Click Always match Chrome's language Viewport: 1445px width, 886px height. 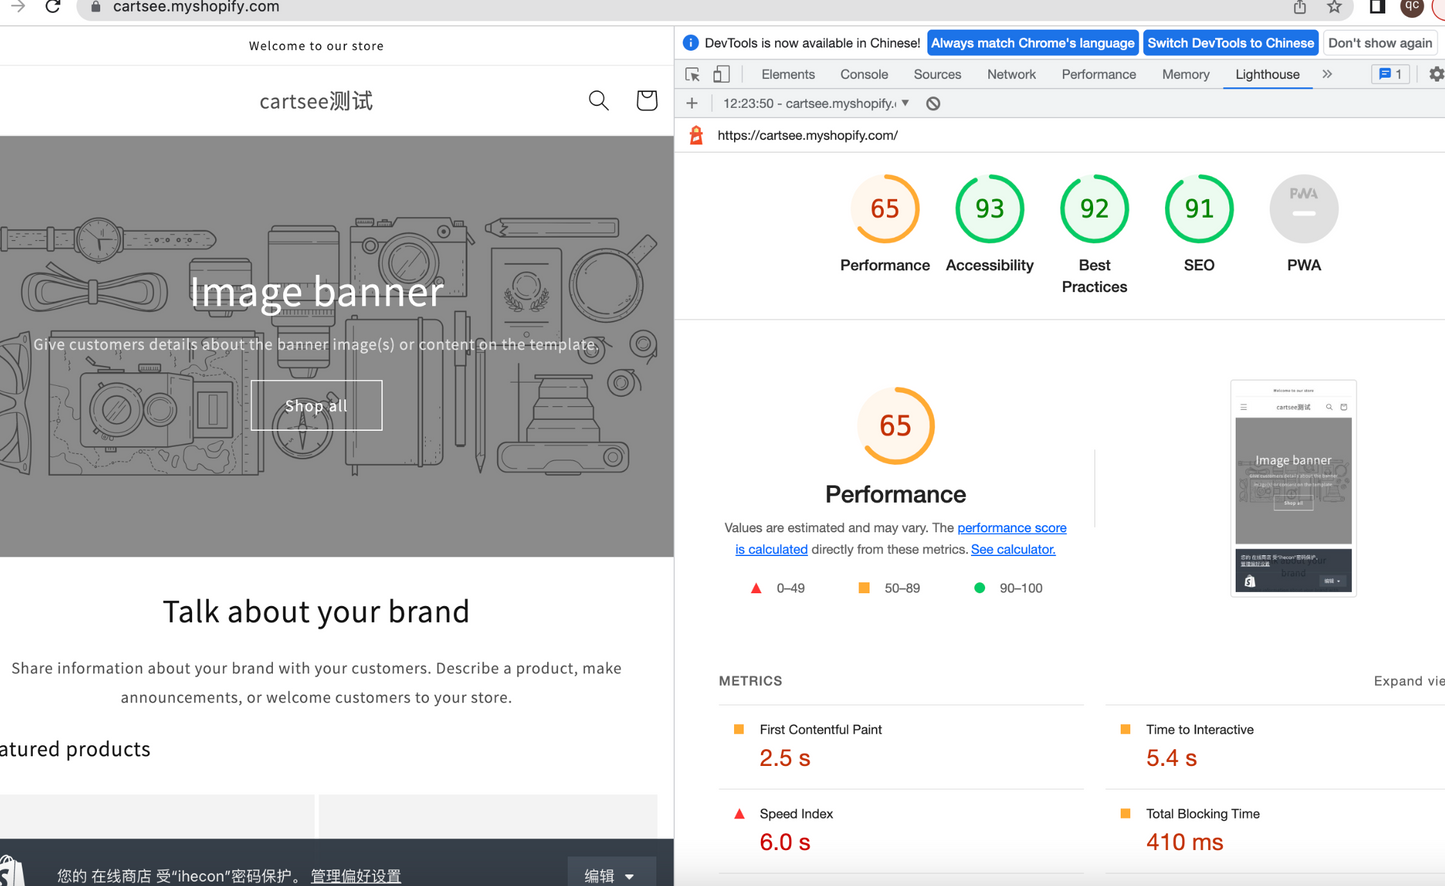click(1032, 43)
